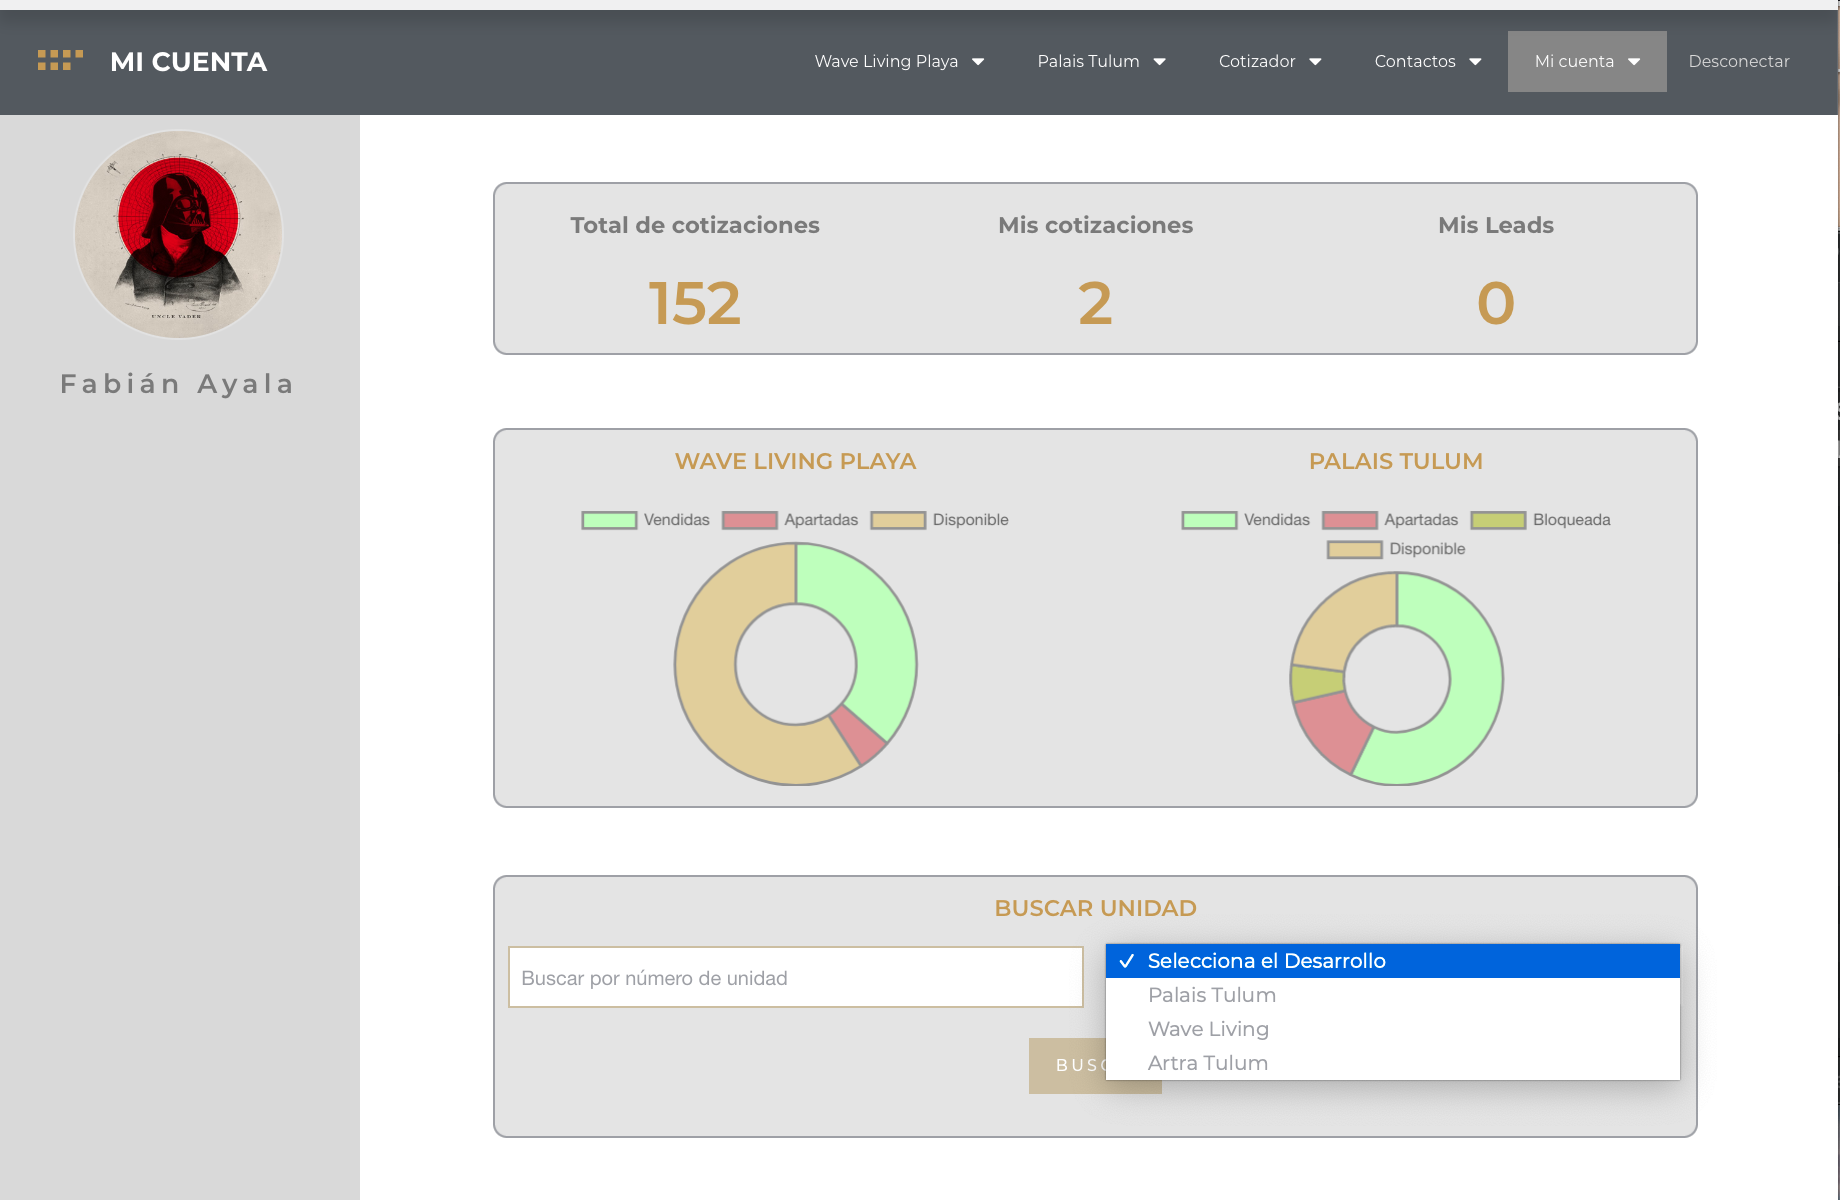
Task: Select the Selecciona el Desarrollo option
Action: point(1266,961)
